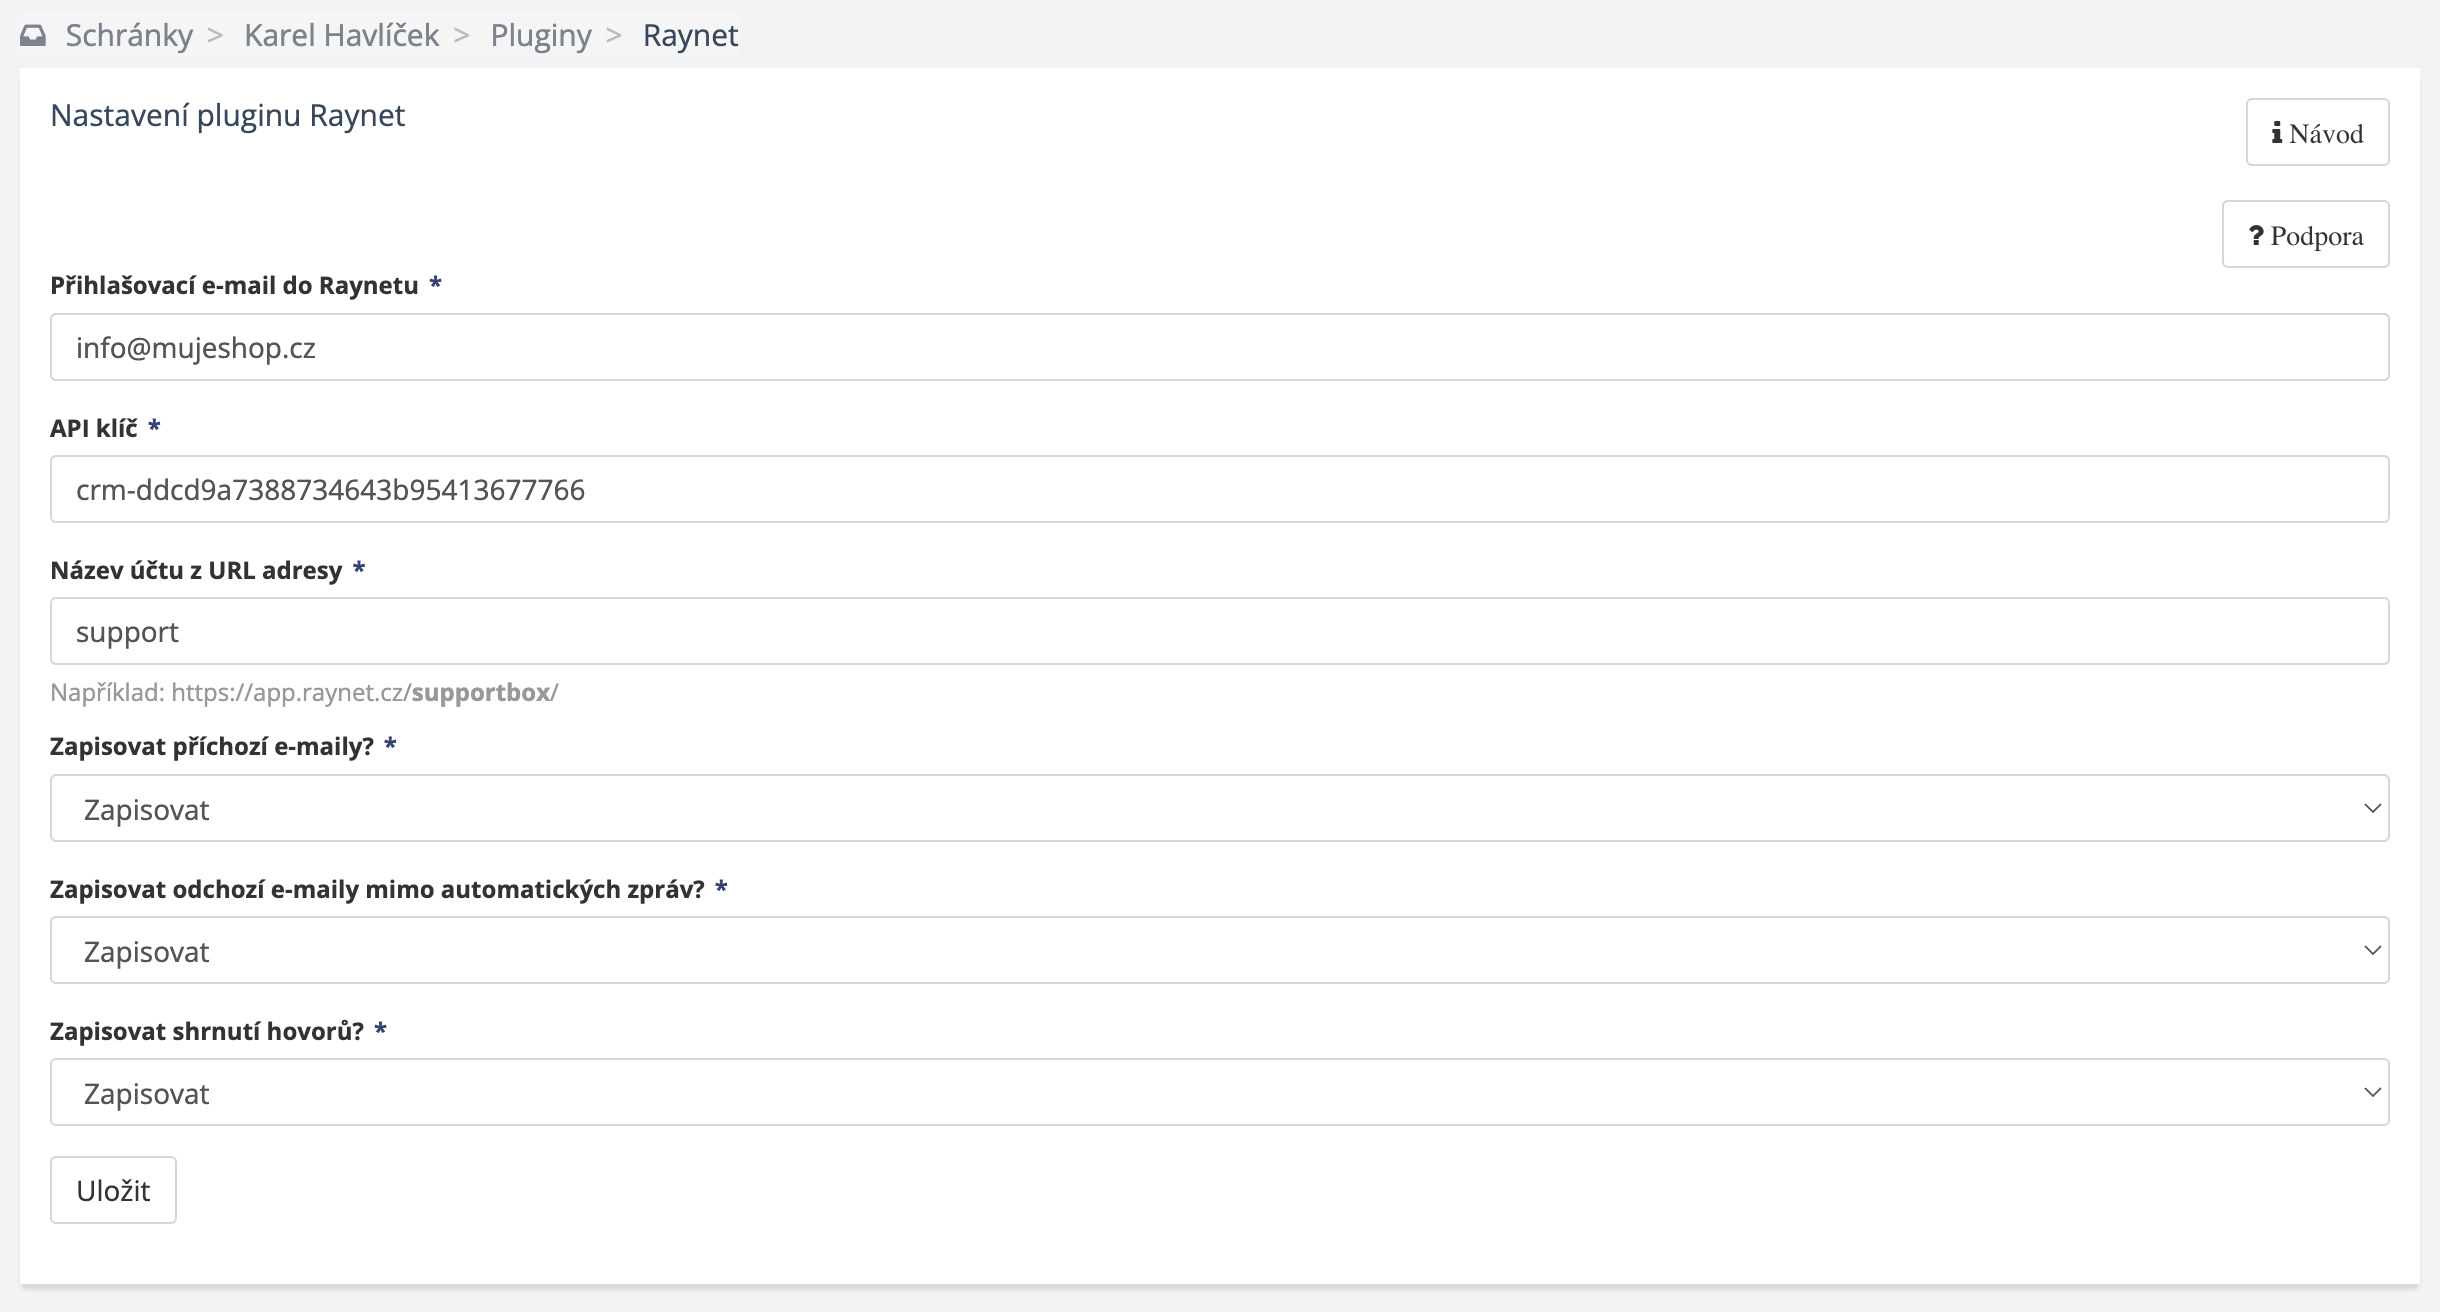Click the Přihlašovací e-mail do Raynetu label
The height and width of the screenshot is (1312, 2440).
234,286
